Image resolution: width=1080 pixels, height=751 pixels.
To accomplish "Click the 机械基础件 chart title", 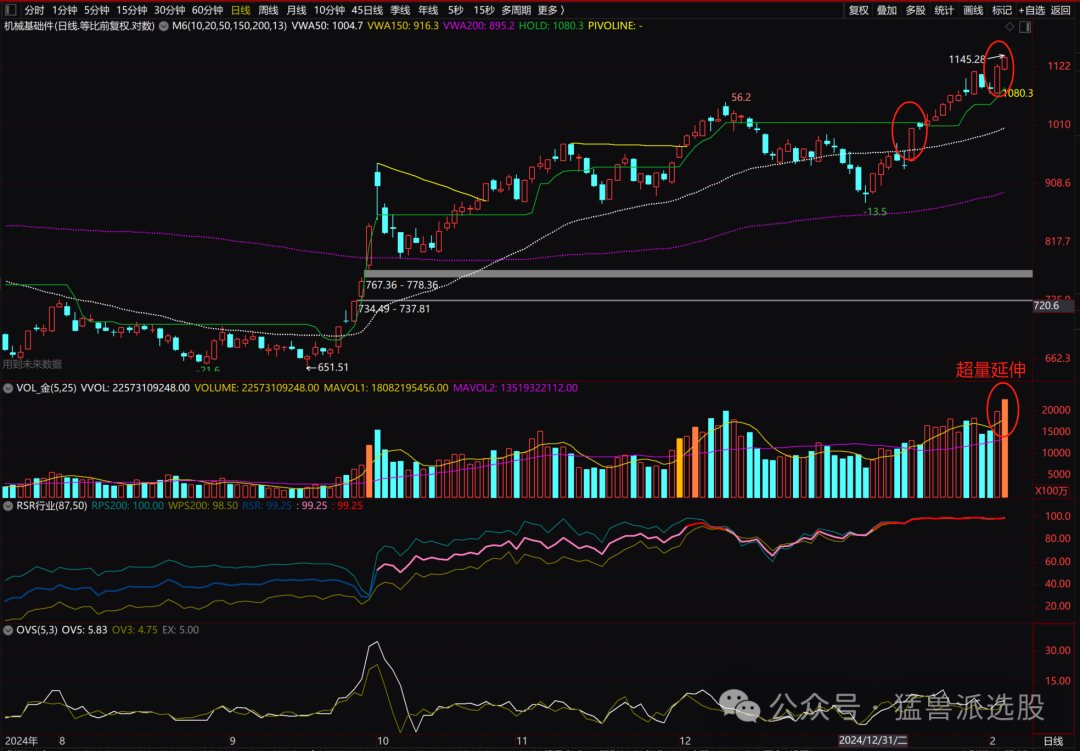I will 79,26.
